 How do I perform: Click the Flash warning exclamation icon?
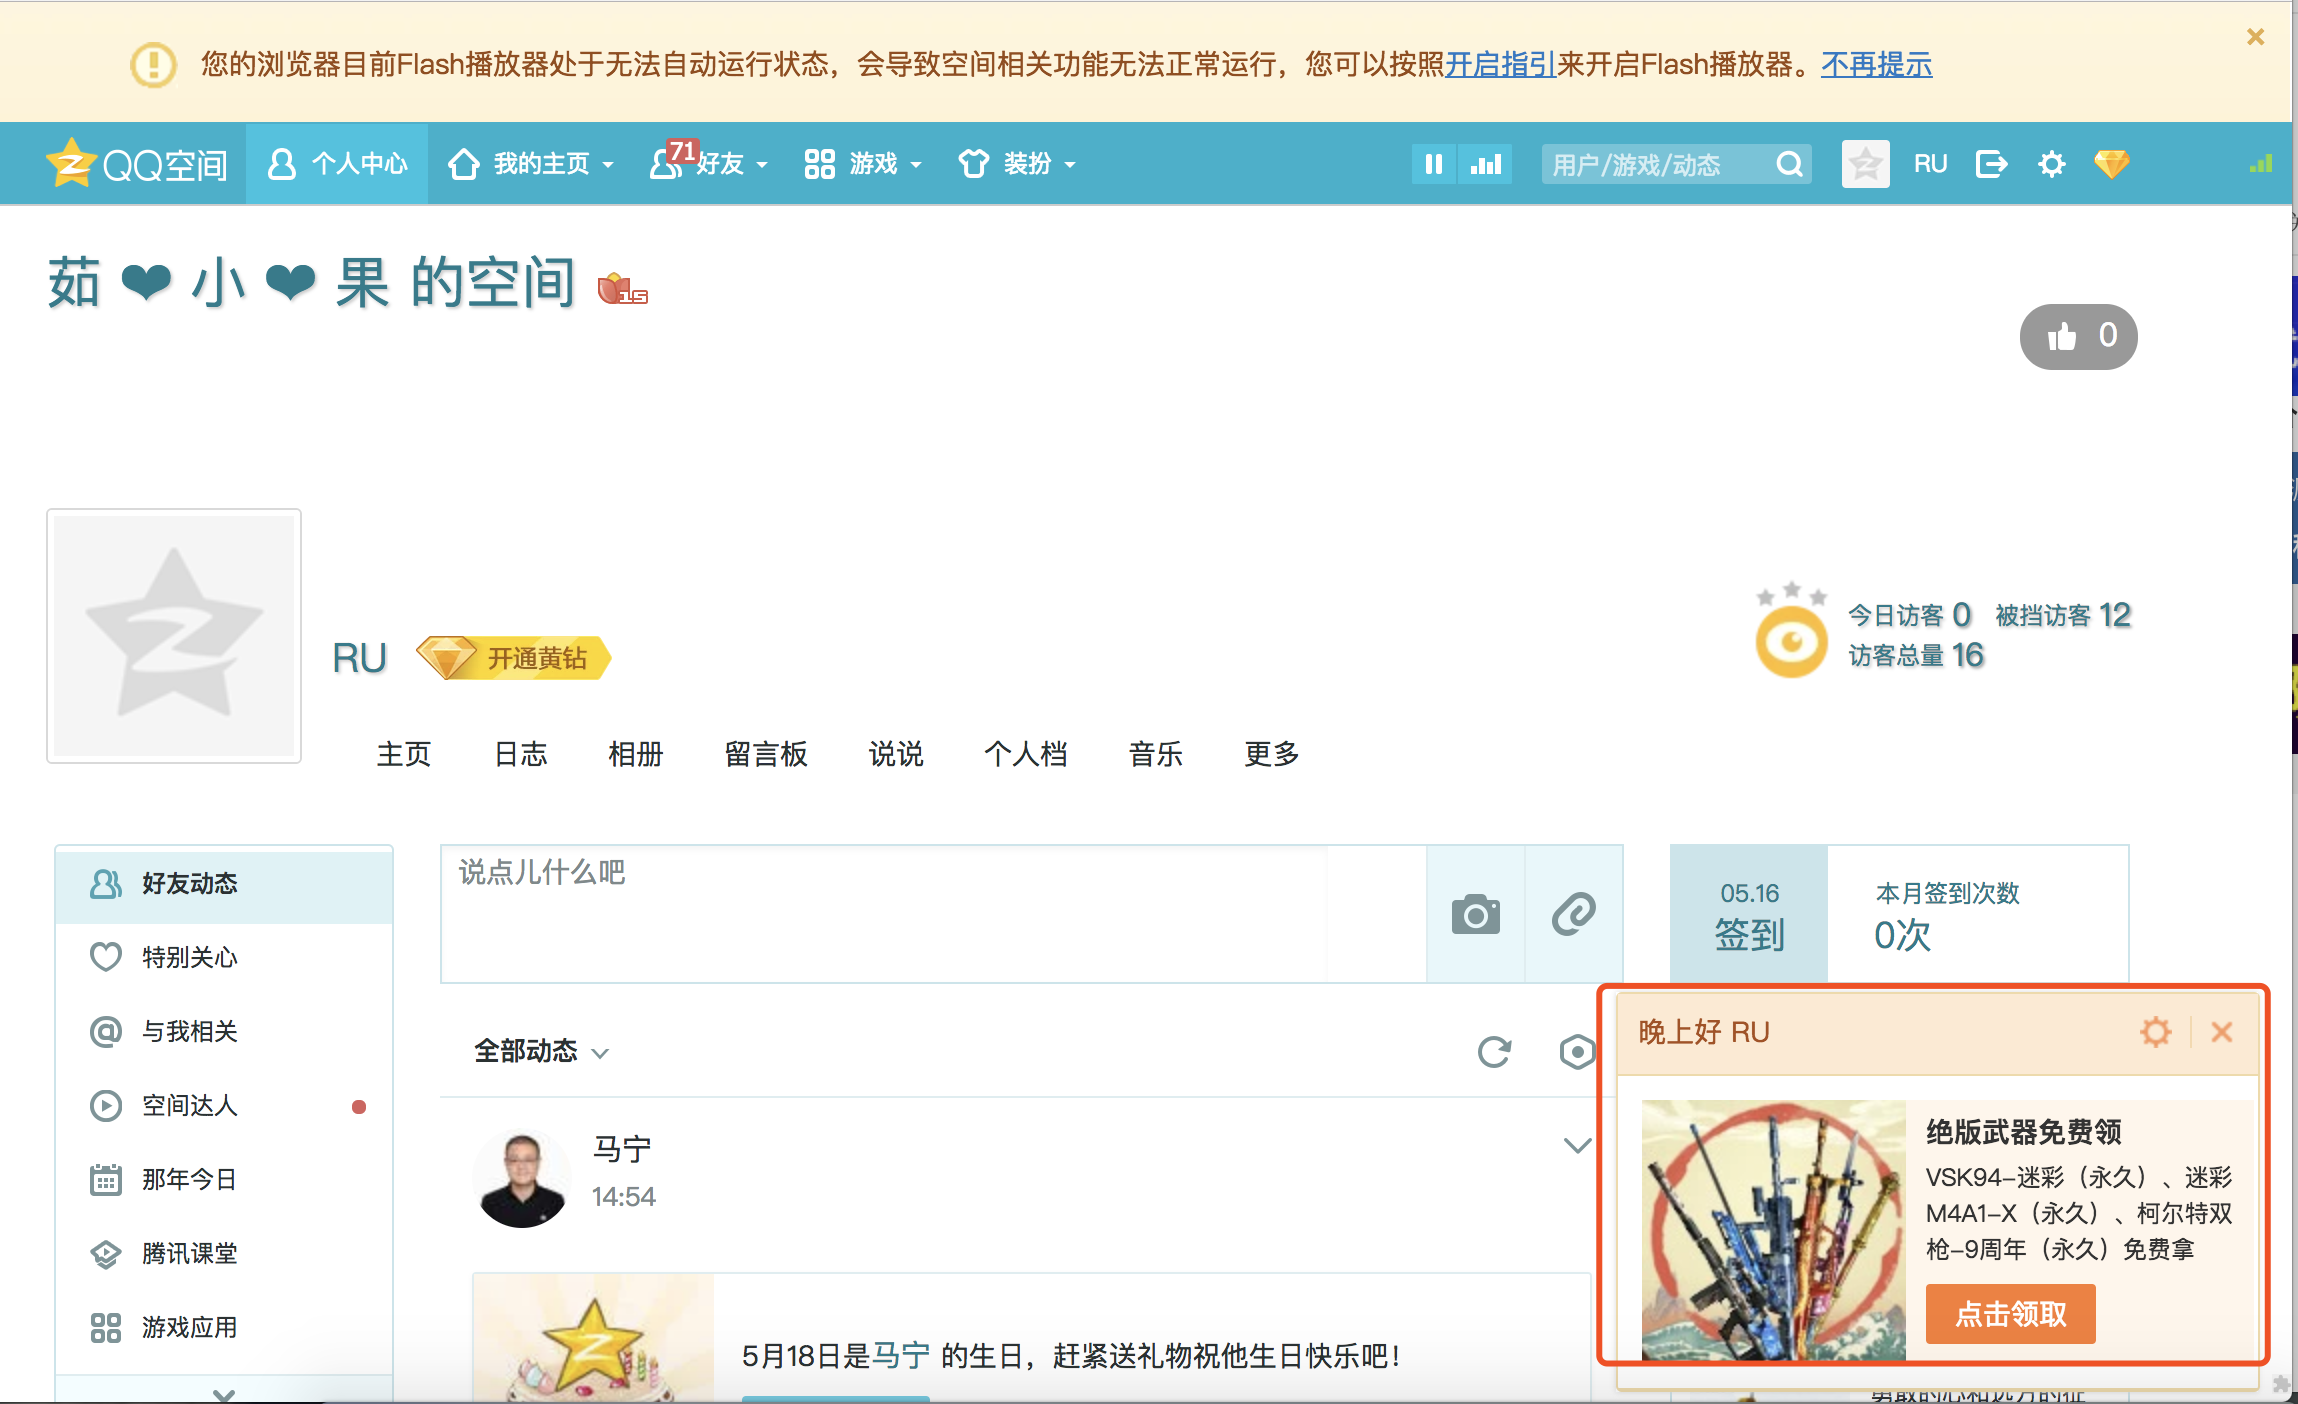(153, 65)
